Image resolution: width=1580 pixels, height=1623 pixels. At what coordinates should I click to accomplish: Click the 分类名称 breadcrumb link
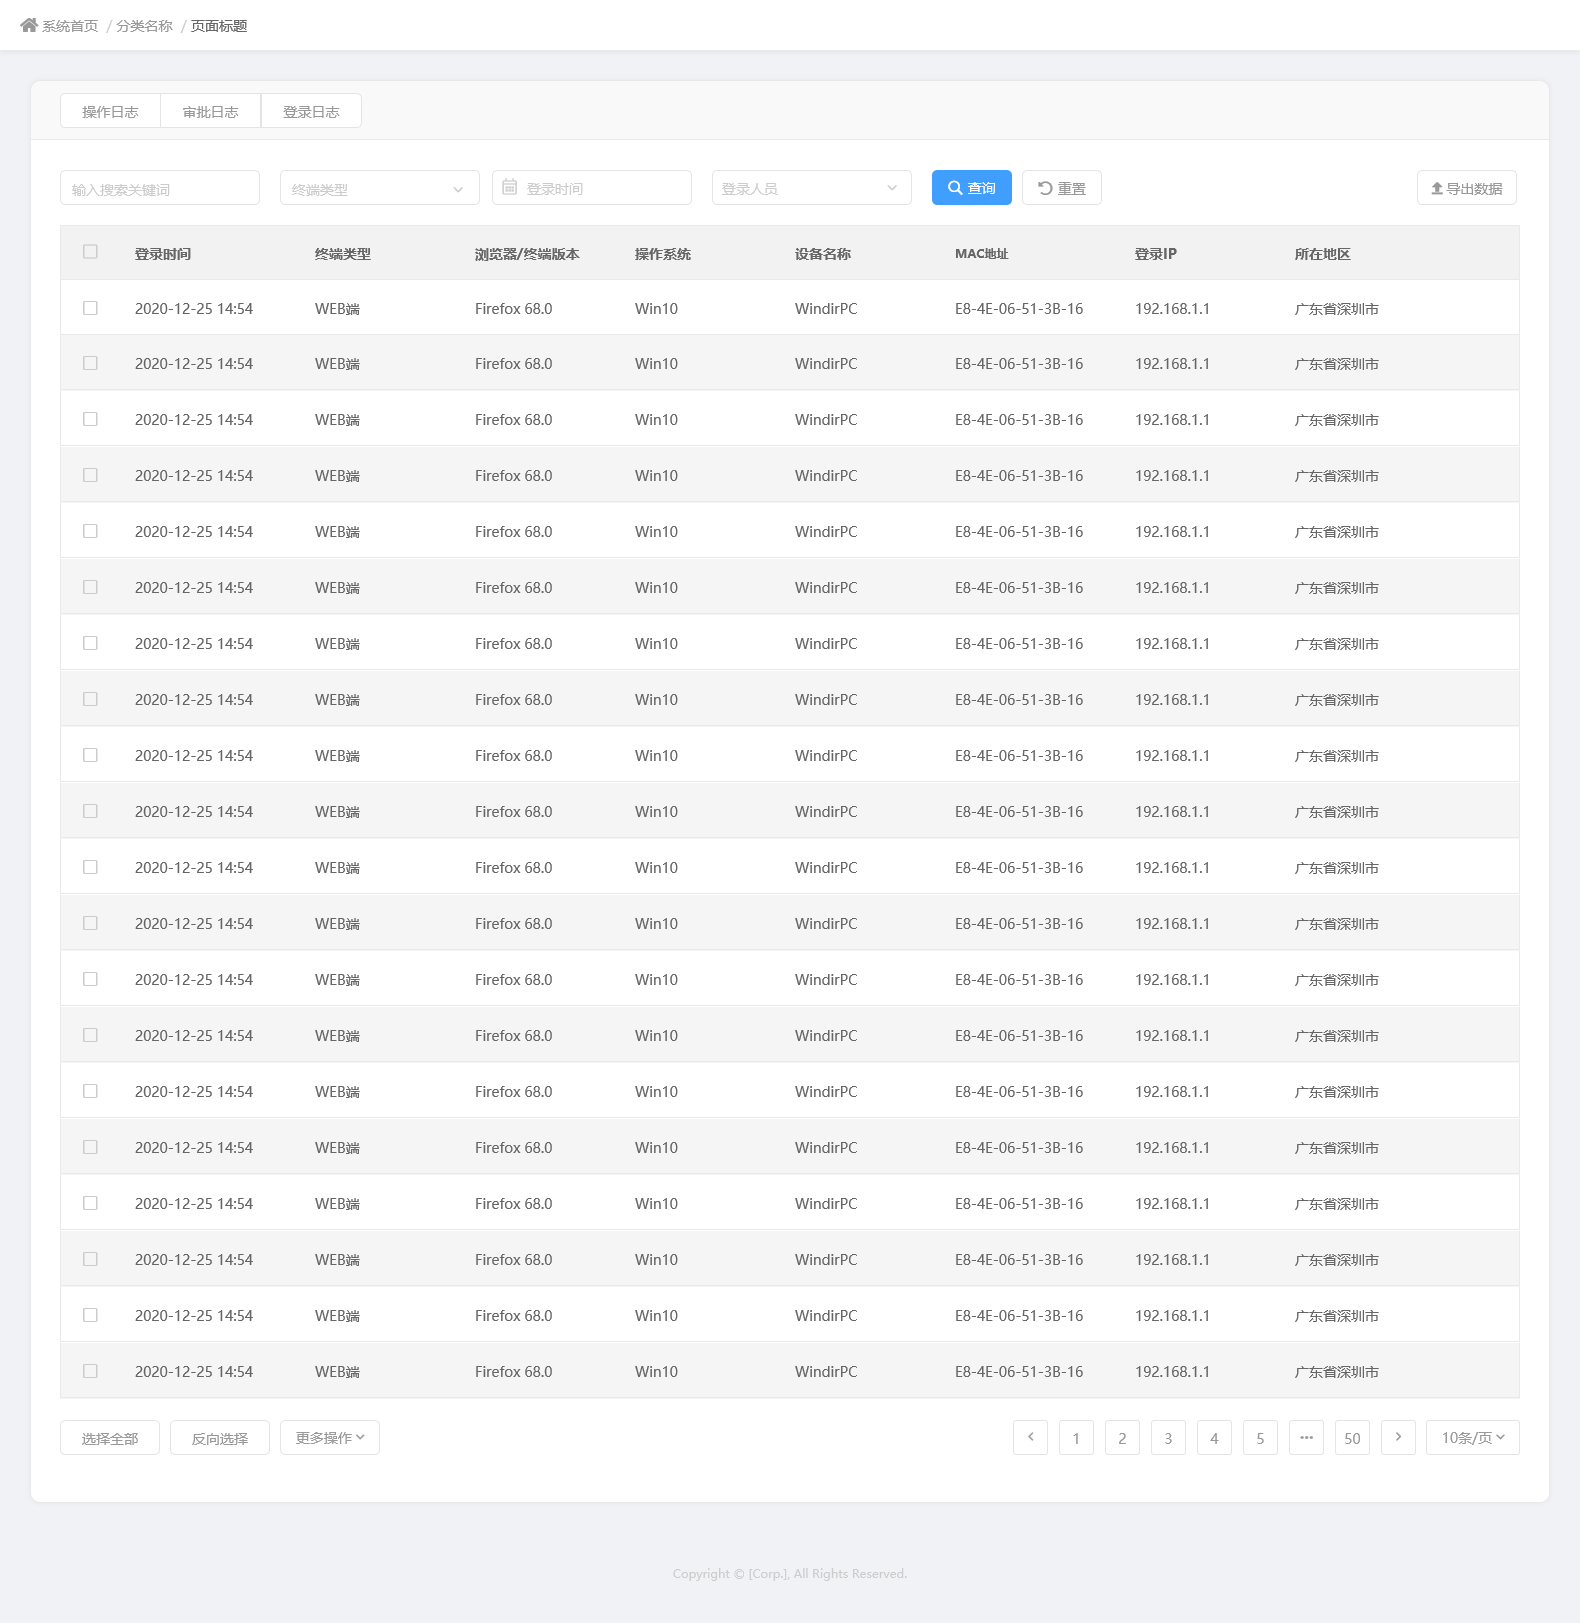point(144,26)
